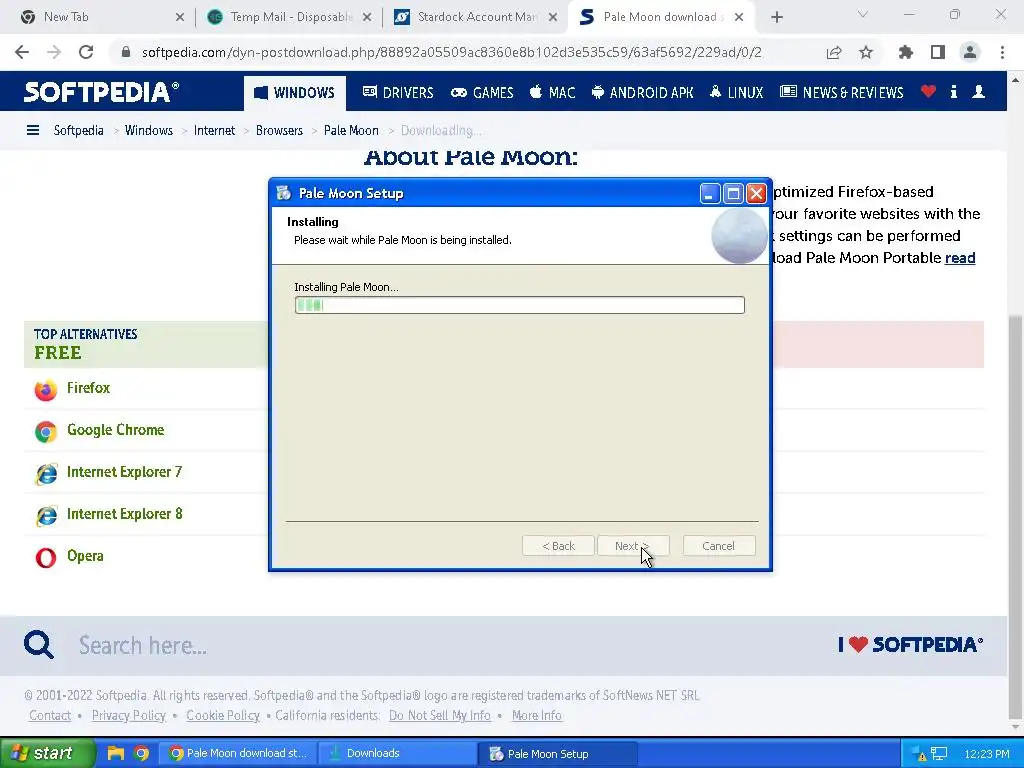This screenshot has height=768, width=1024.
Task: Click the Softpedia logo
Action: point(101,92)
